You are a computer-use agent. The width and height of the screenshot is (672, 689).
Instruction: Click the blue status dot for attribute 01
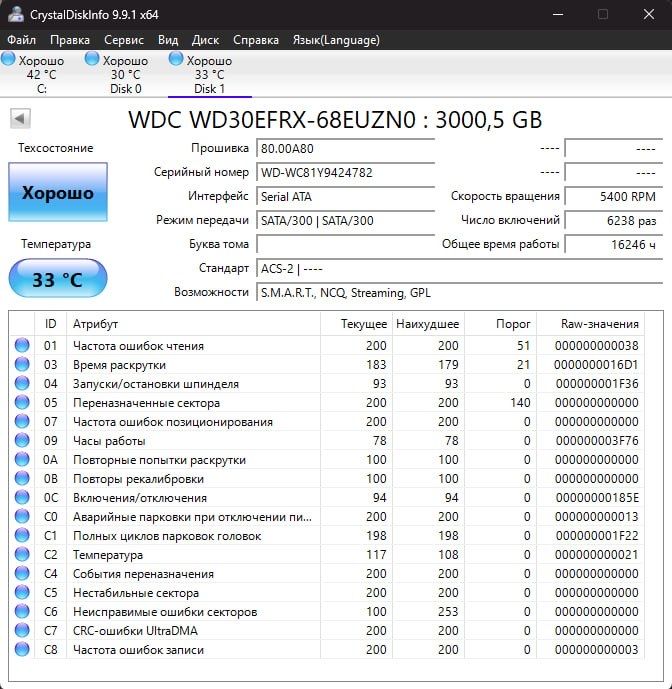22,345
